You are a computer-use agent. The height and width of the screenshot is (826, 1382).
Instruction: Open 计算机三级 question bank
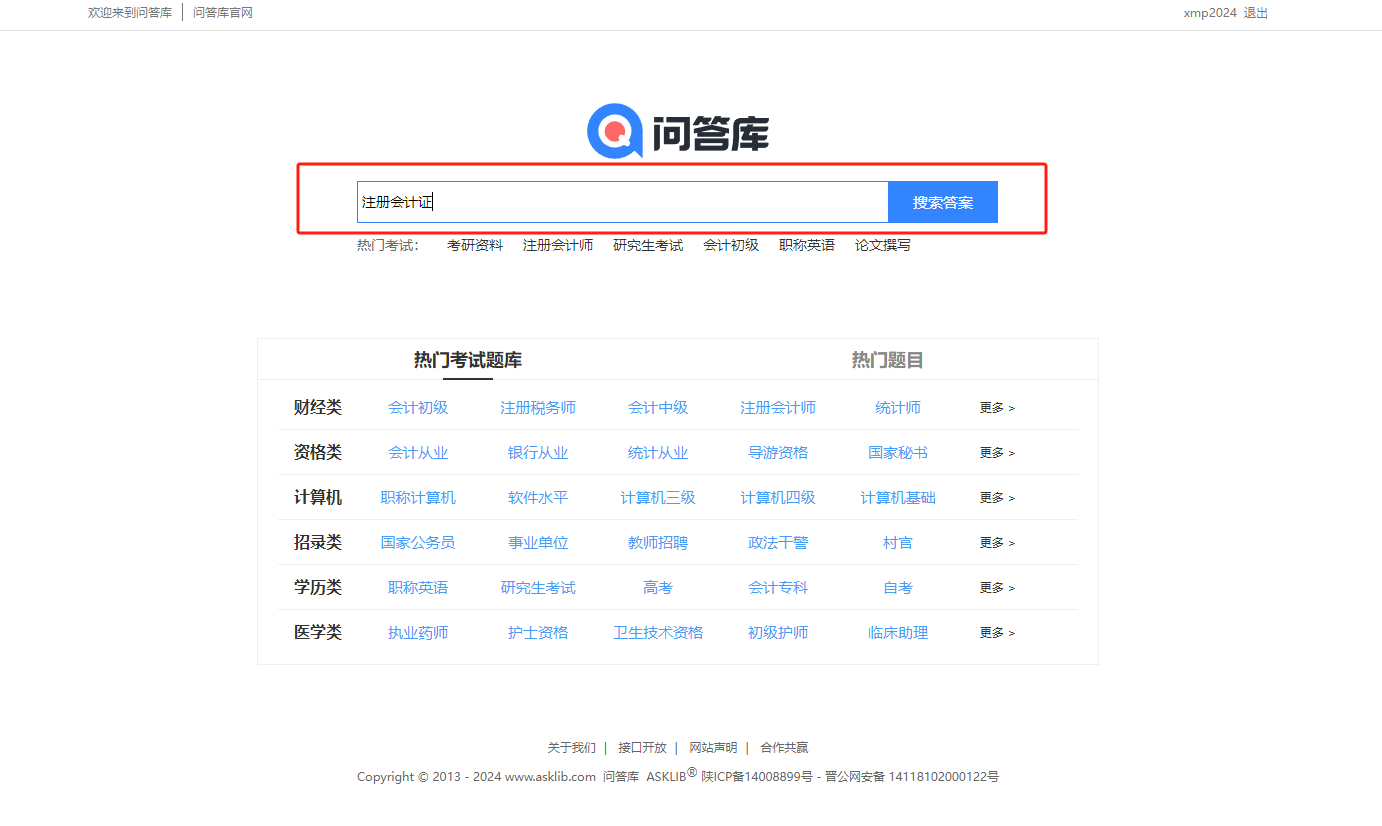658,498
